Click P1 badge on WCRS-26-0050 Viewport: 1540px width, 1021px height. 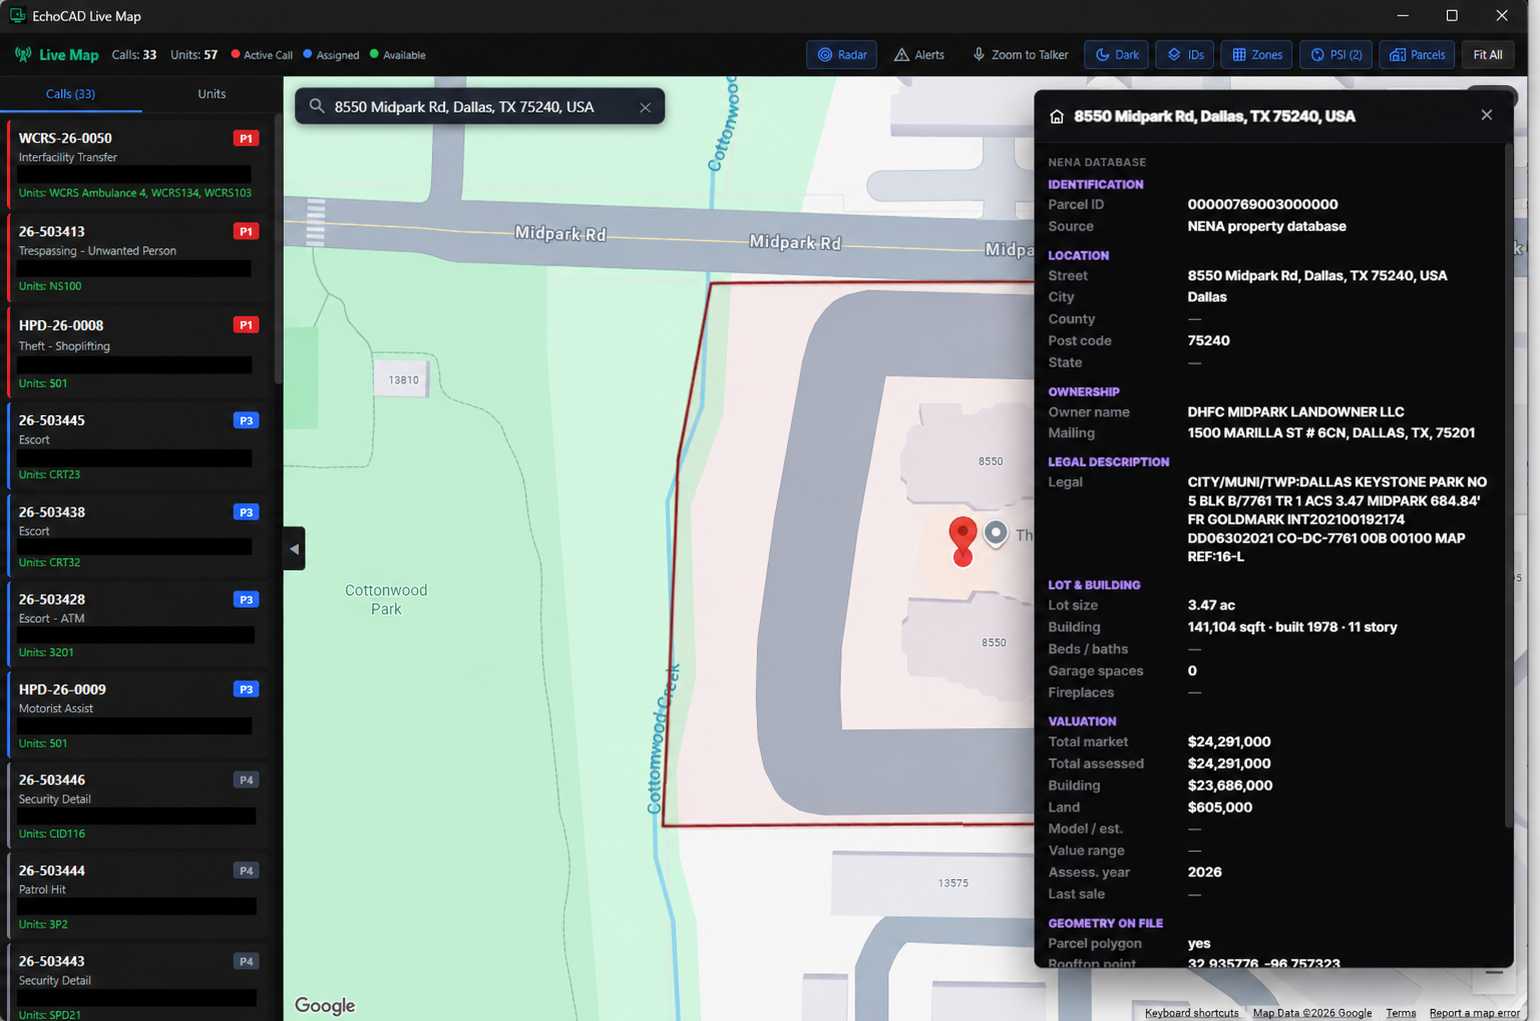246,138
